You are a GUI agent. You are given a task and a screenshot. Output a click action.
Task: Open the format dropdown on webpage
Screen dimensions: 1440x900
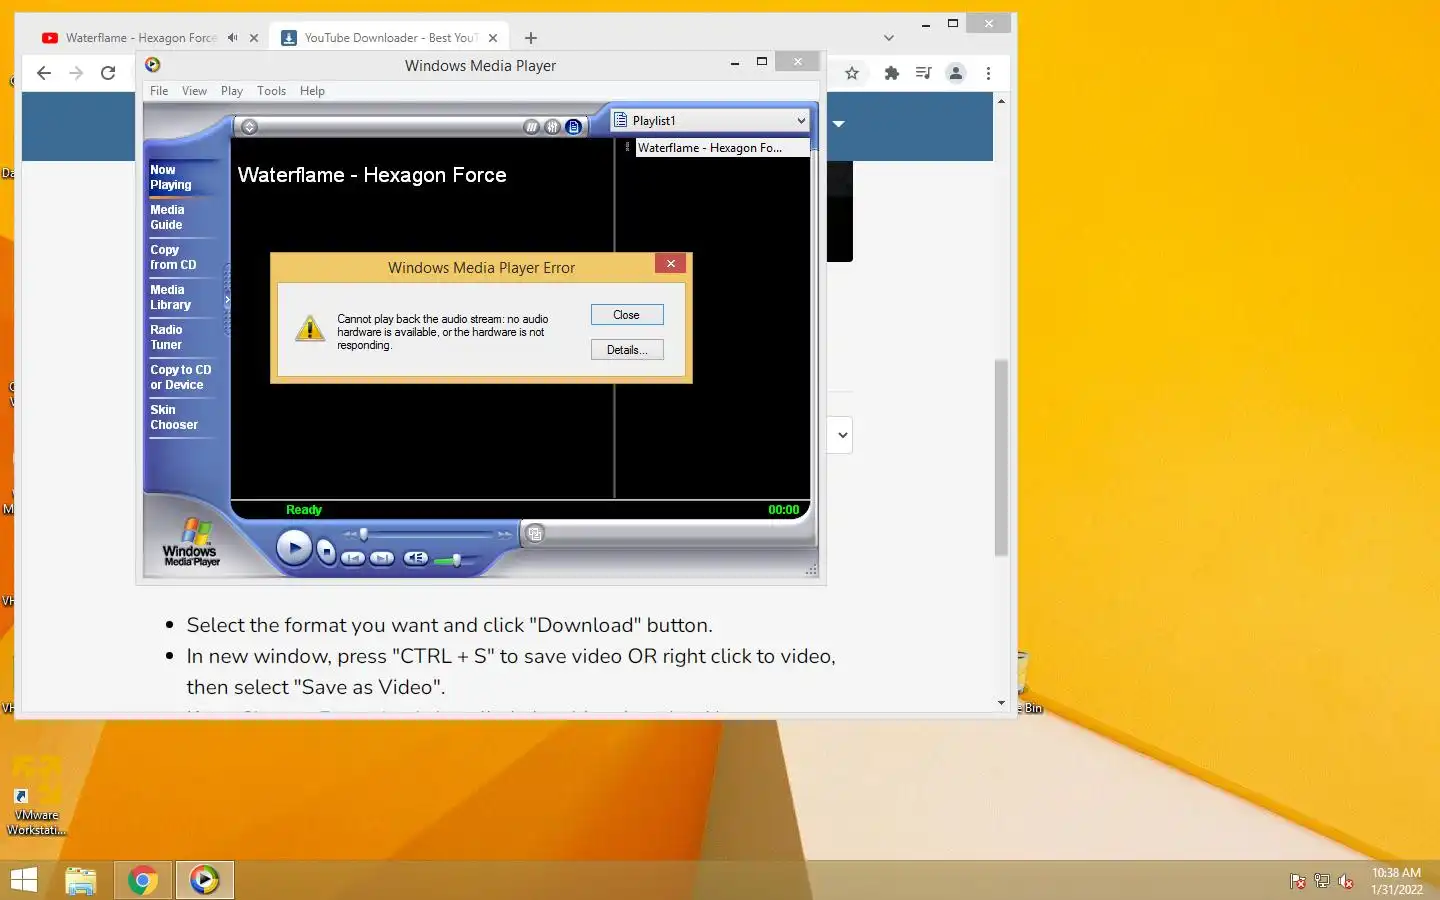840,435
